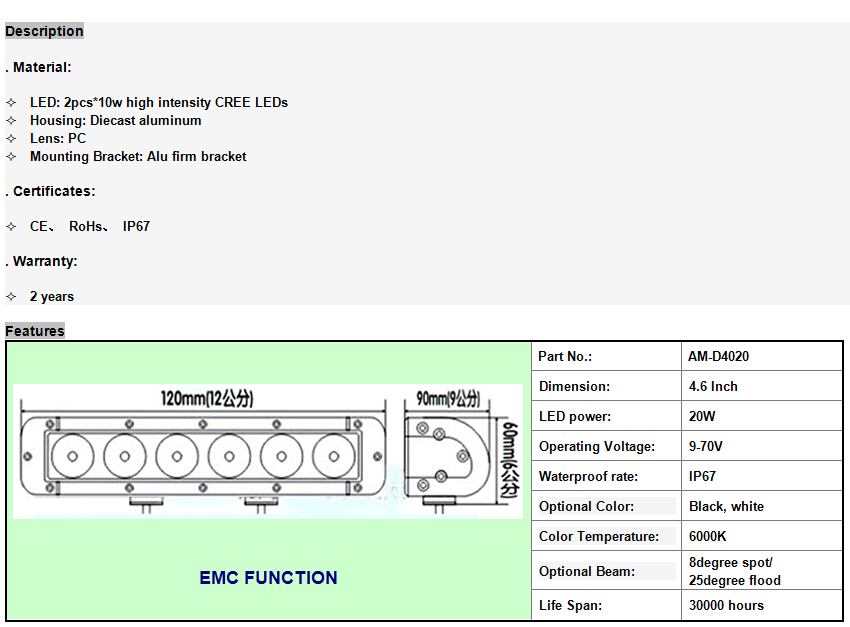This screenshot has height=627, width=850.
Task: Click the Description section heading
Action: (44, 31)
